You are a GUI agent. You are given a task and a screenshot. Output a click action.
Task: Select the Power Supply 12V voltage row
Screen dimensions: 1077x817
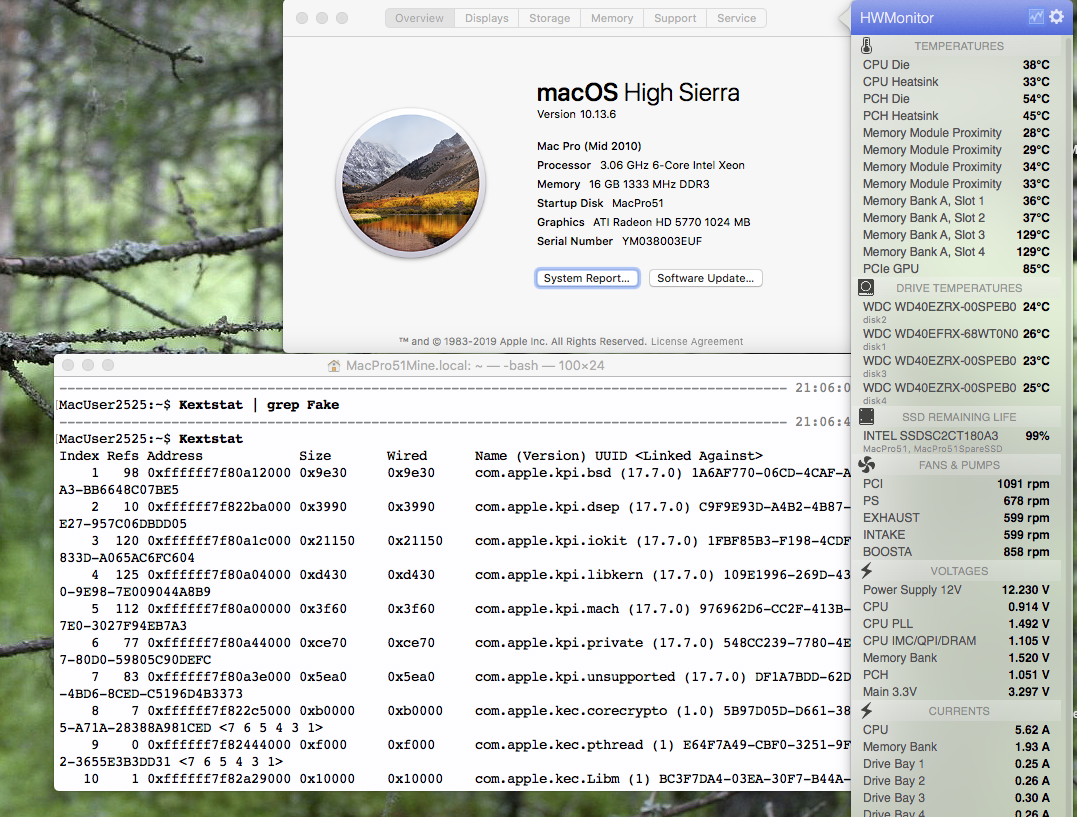pyautogui.click(x=956, y=590)
